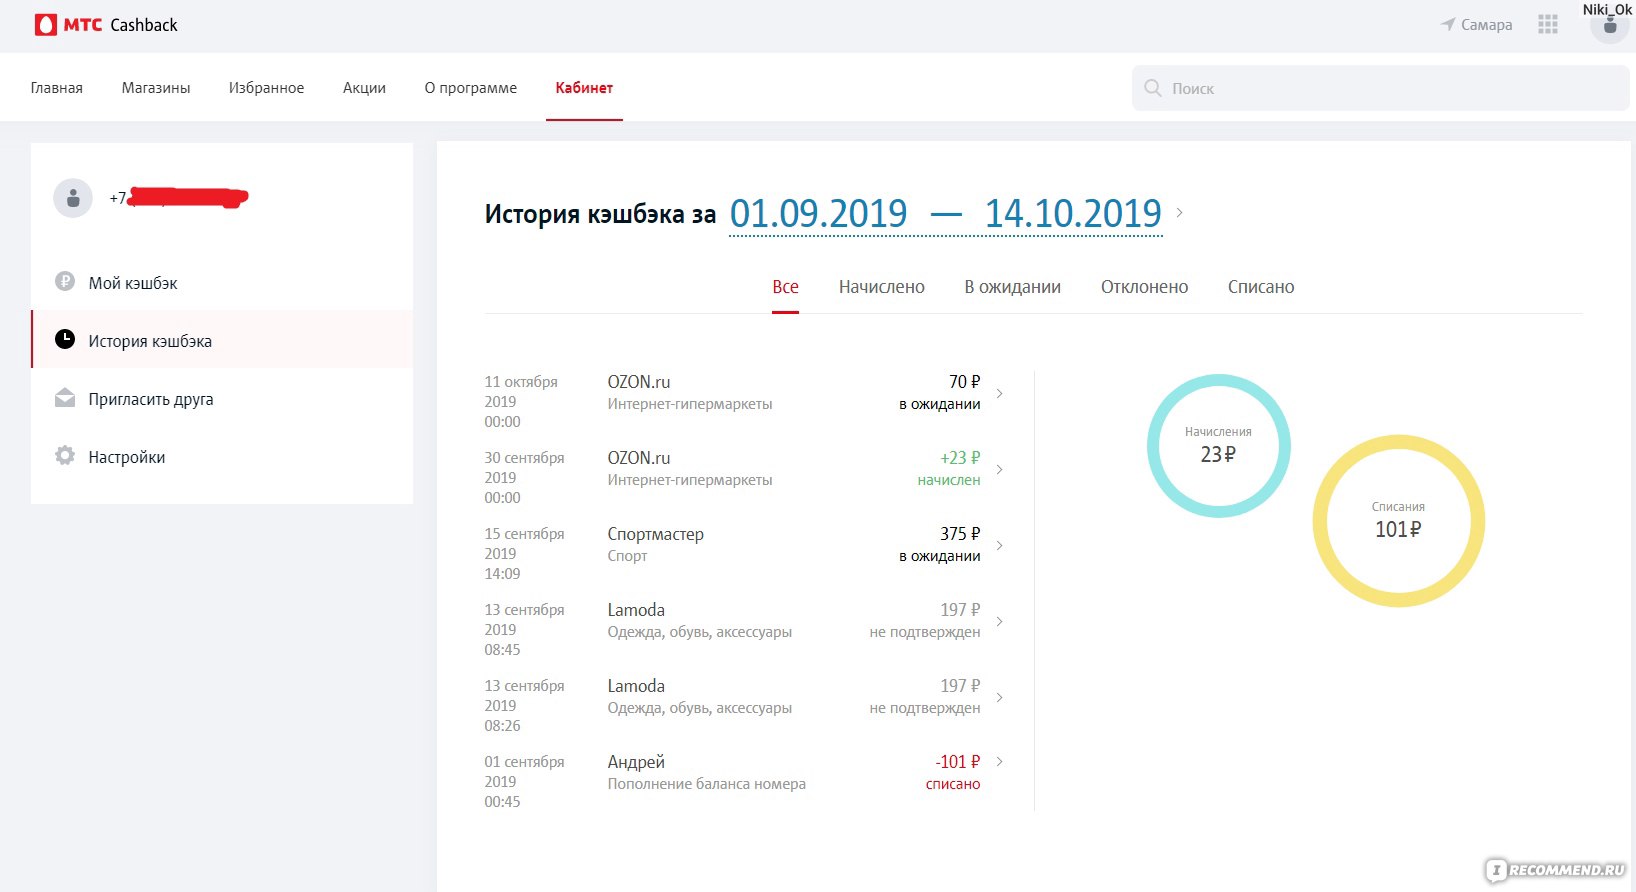Click the -101 ₽ списано amount
Image resolution: width=1636 pixels, height=892 pixels.
tap(953, 772)
